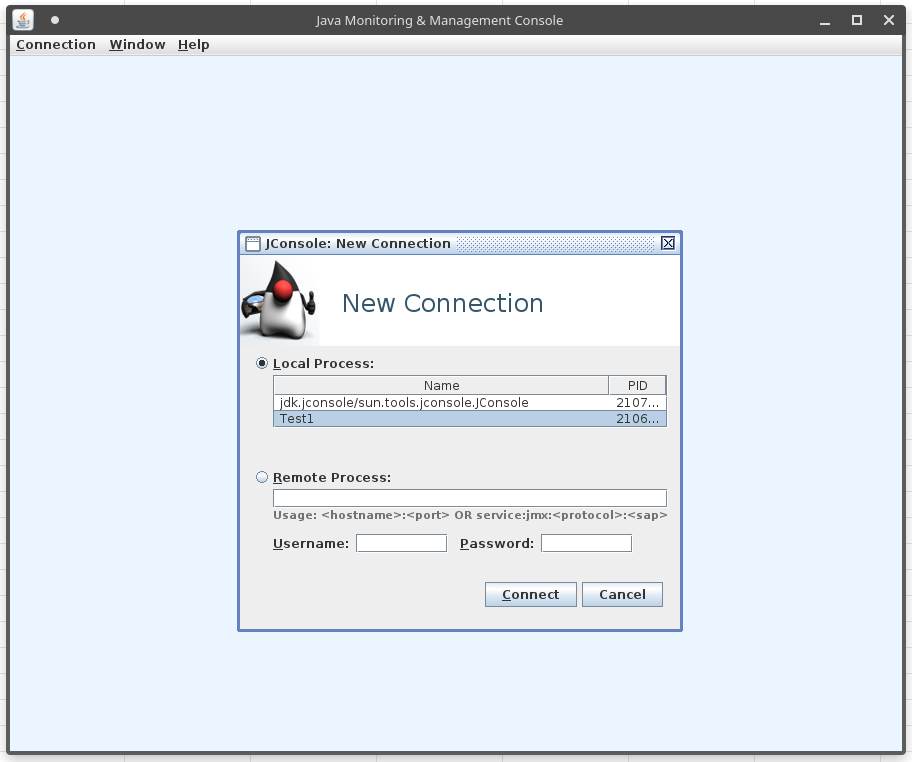Open the Help menu
The image size is (912, 762).
194,45
